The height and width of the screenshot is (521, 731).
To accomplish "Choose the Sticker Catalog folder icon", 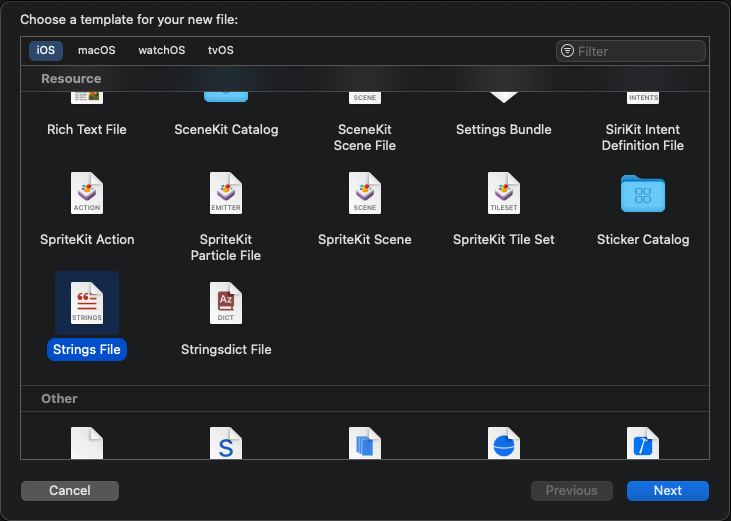I will tap(643, 193).
